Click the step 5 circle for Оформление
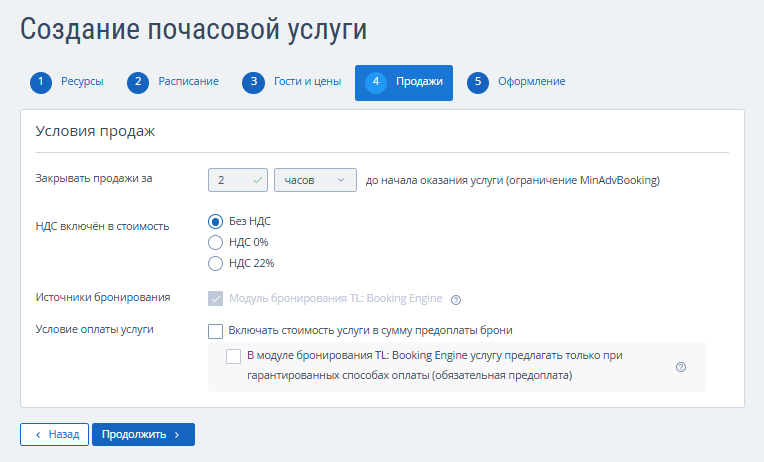 478,82
